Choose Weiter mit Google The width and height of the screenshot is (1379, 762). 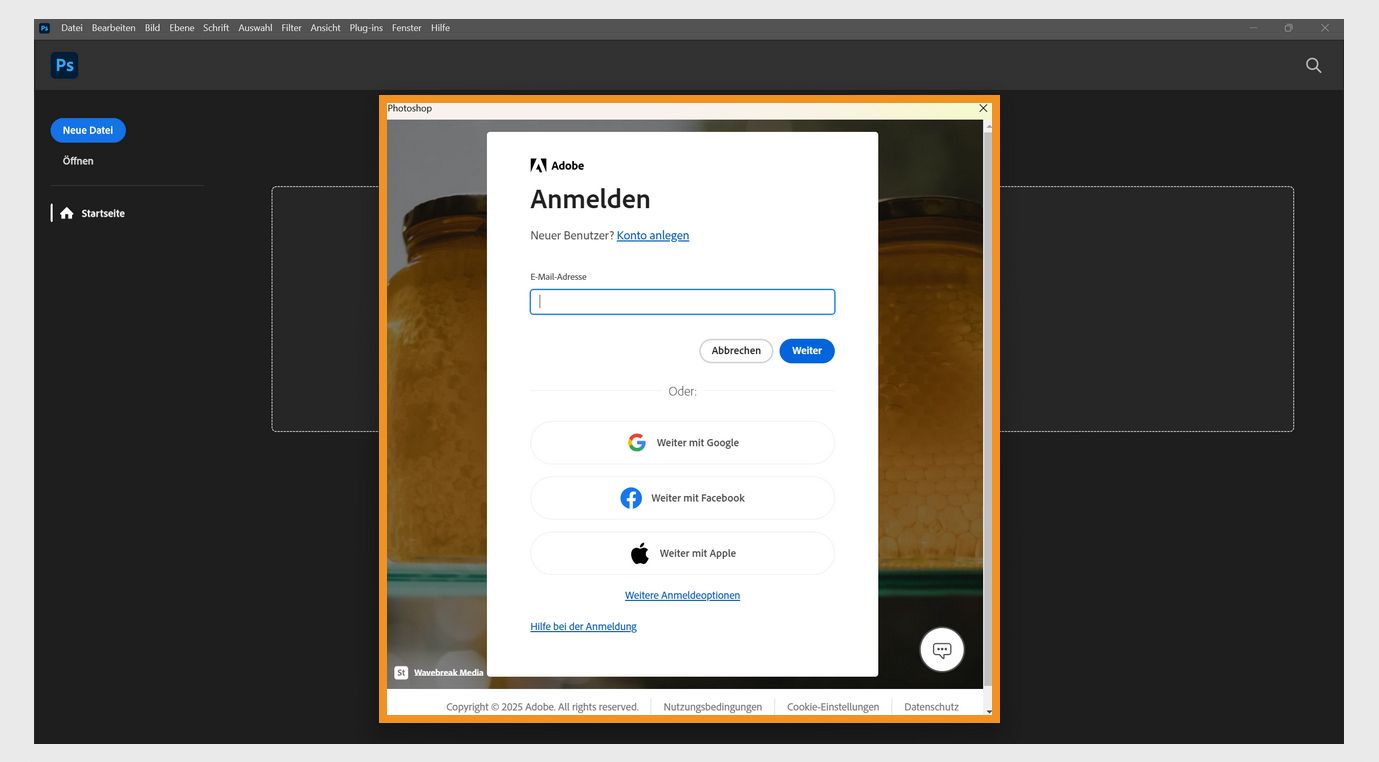(x=682, y=443)
